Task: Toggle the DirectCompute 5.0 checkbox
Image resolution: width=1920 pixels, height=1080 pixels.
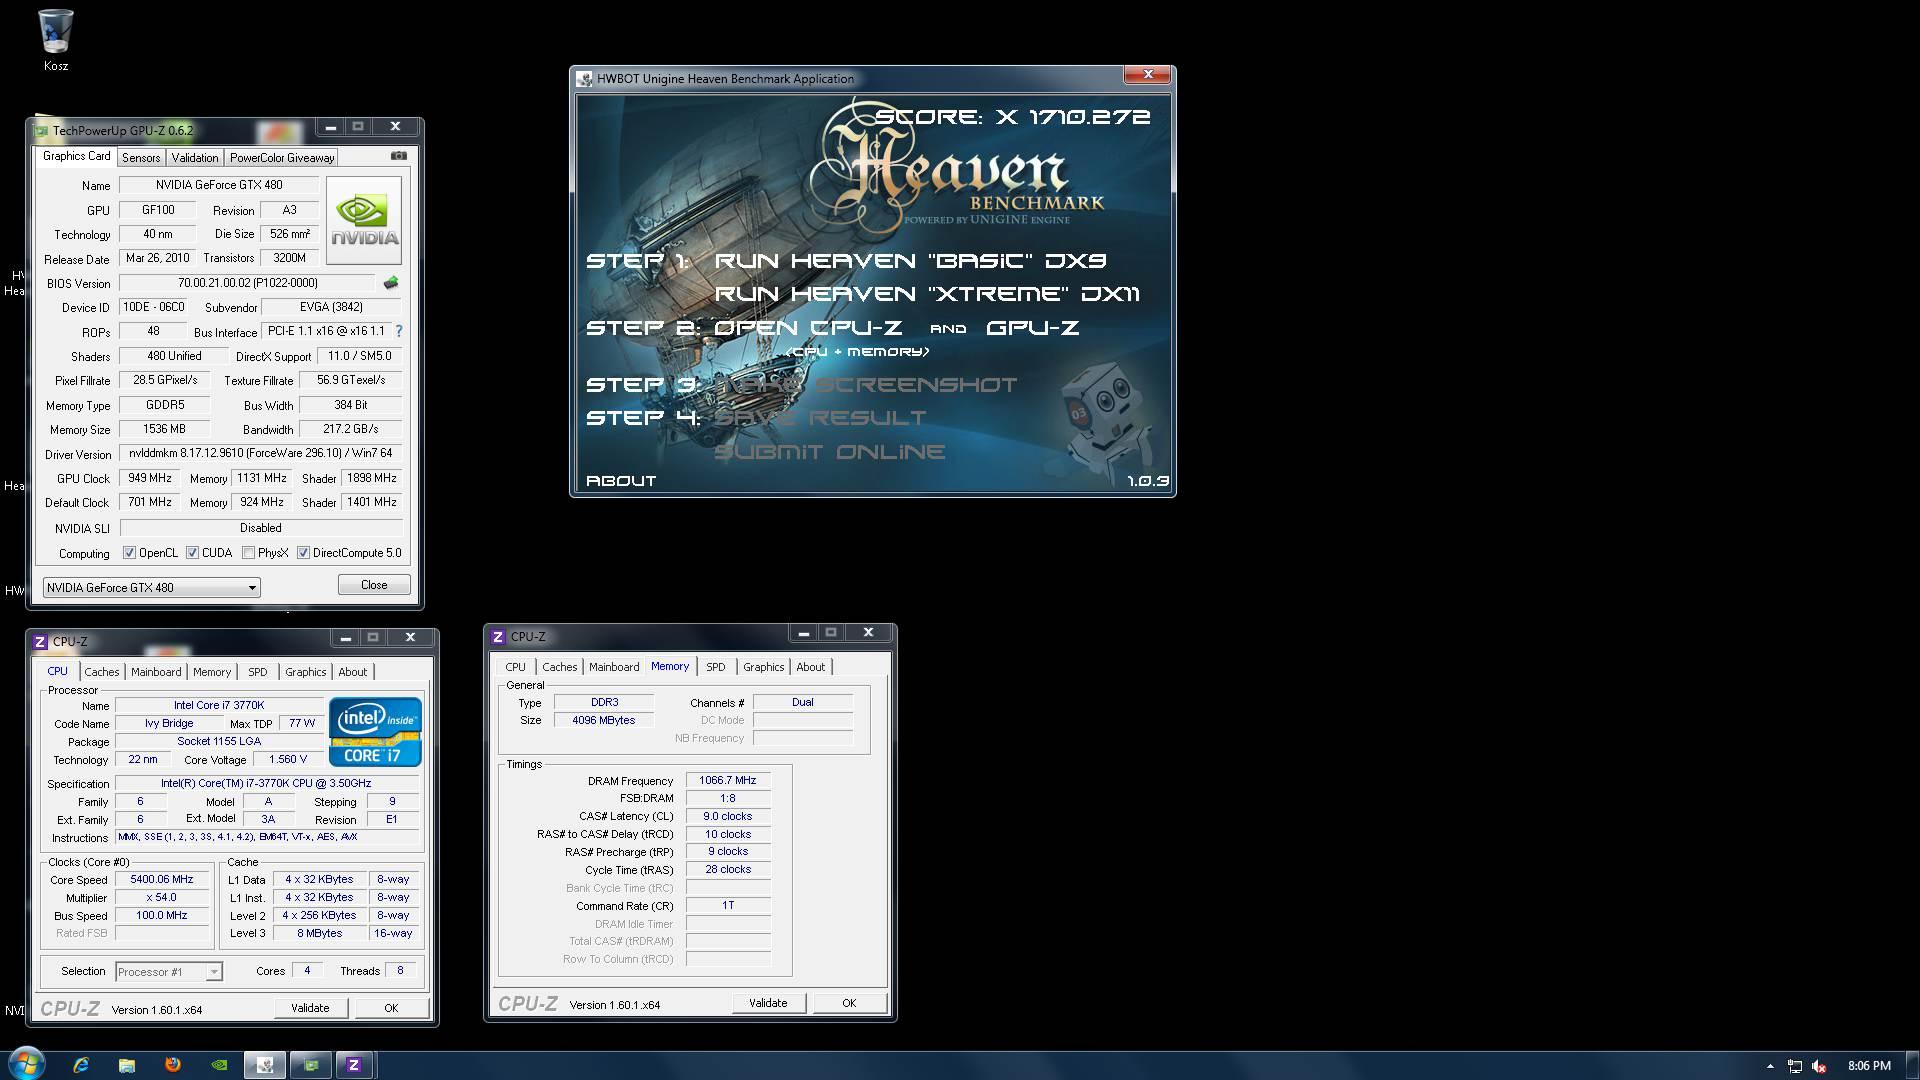Action: pyautogui.click(x=303, y=553)
